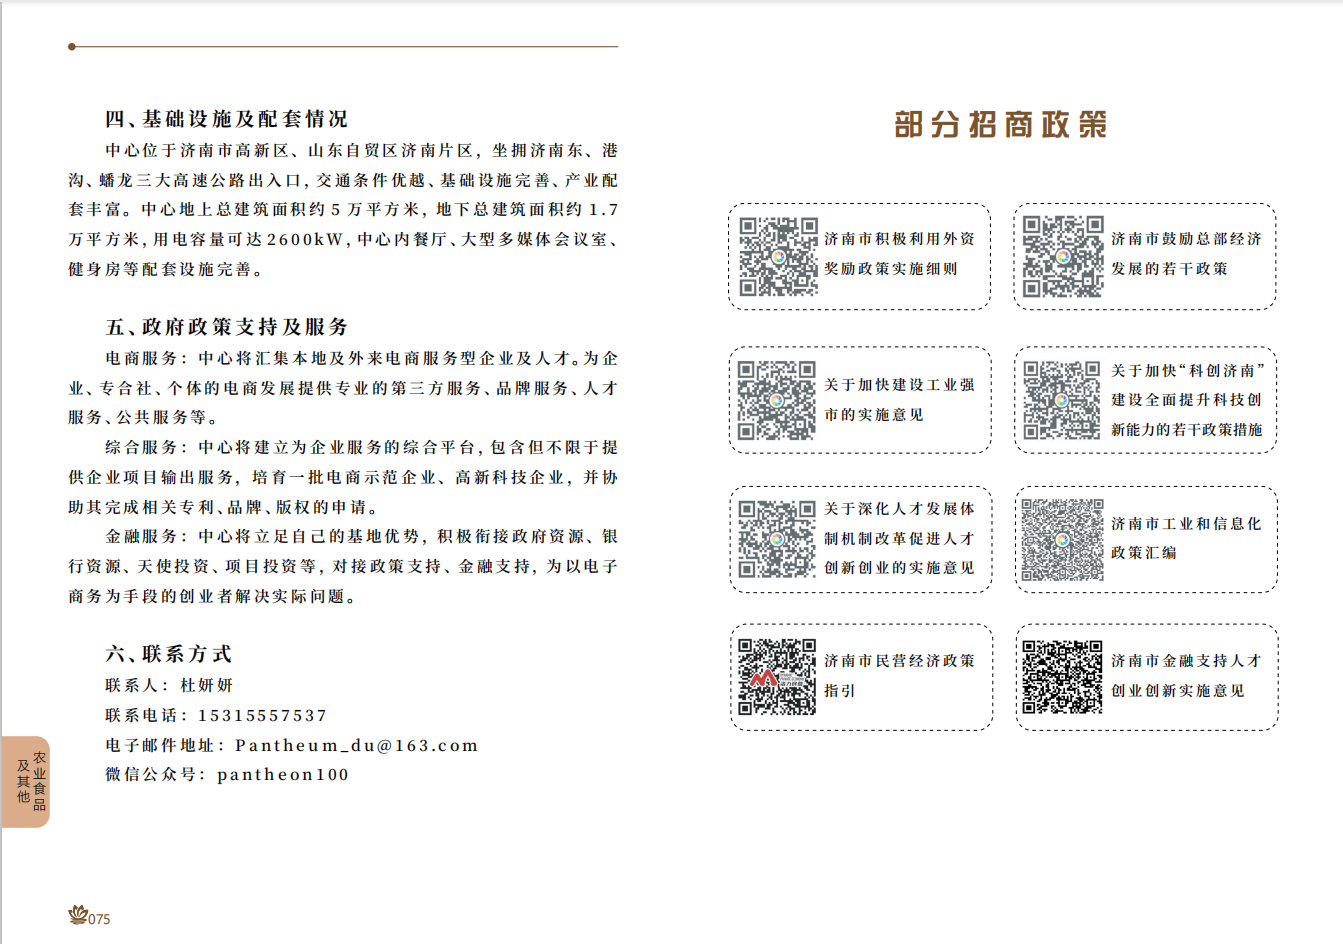Click the heading 六、联系方式

168,654
